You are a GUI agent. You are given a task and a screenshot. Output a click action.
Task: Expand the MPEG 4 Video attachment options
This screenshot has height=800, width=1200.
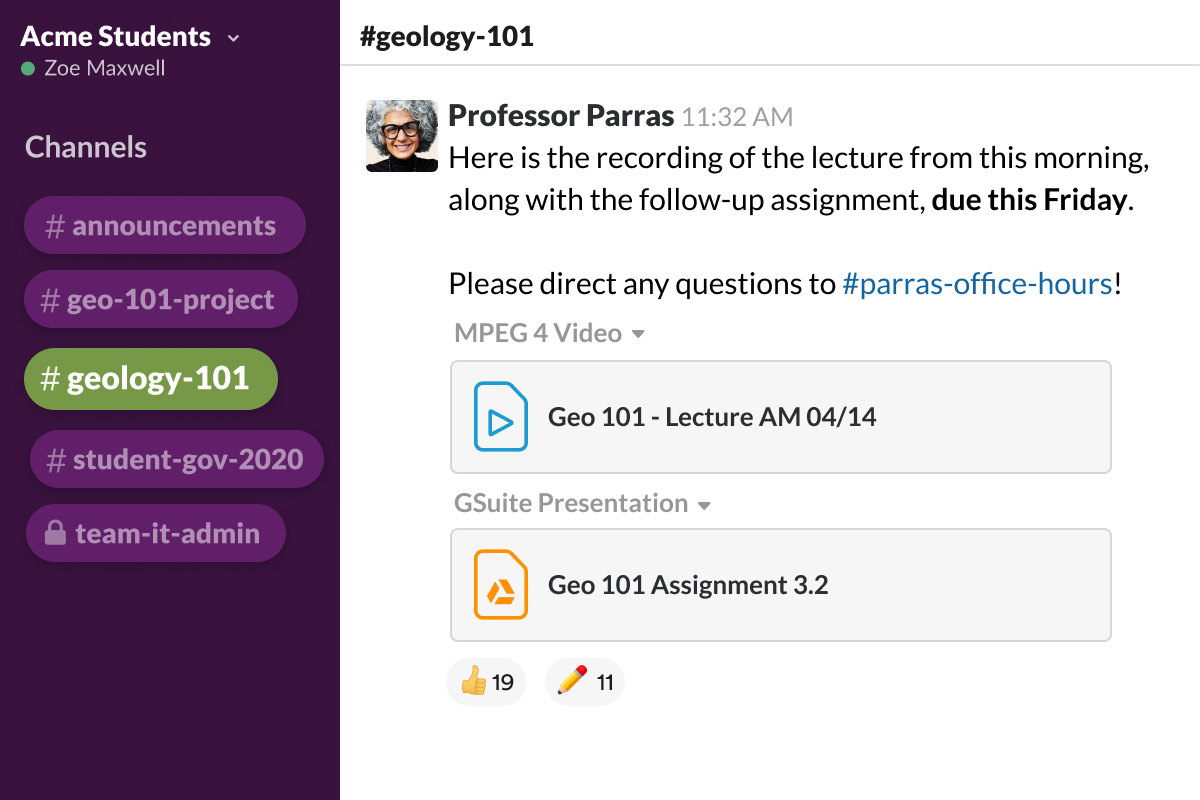click(640, 333)
